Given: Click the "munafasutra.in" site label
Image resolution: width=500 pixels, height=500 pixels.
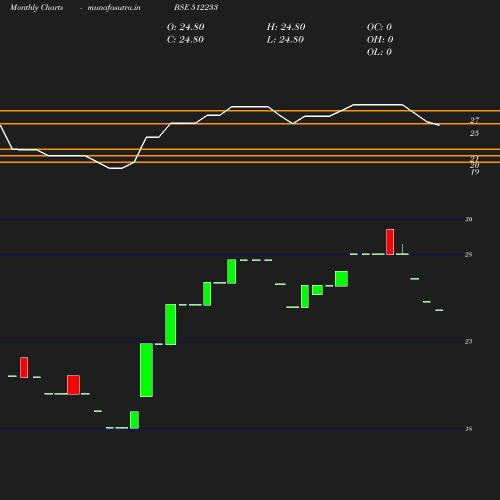Looking at the screenshot, I should pos(114,7).
